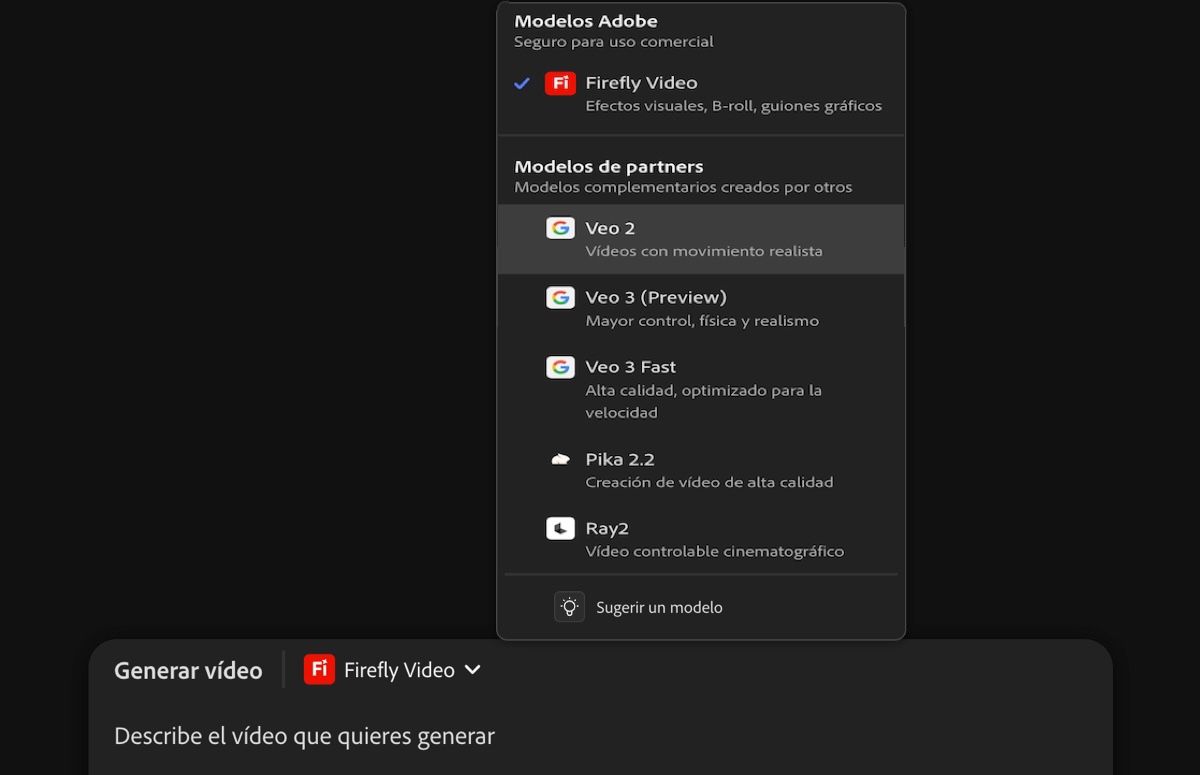Image resolution: width=1200 pixels, height=775 pixels.
Task: Choose the Veo 2 partner model
Action: click(701, 239)
